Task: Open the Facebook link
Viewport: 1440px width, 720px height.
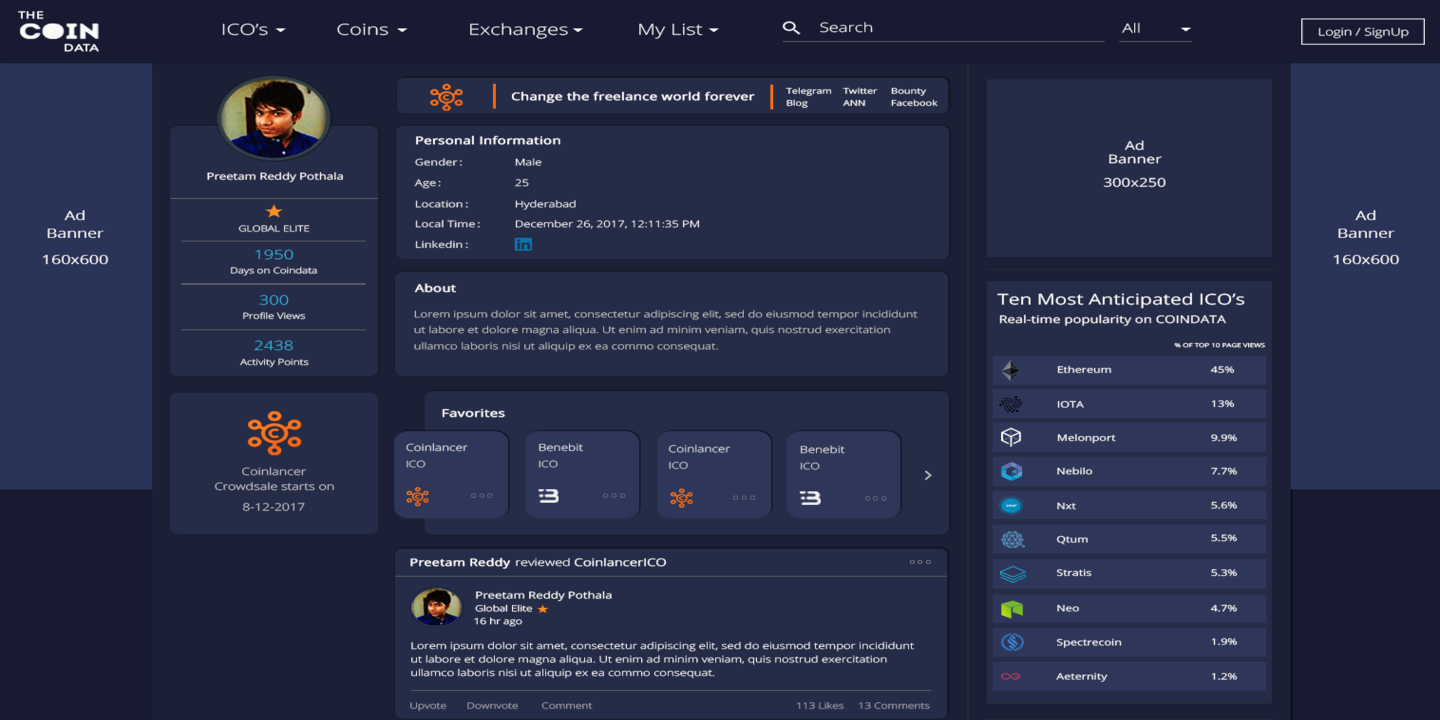Action: click(x=914, y=103)
